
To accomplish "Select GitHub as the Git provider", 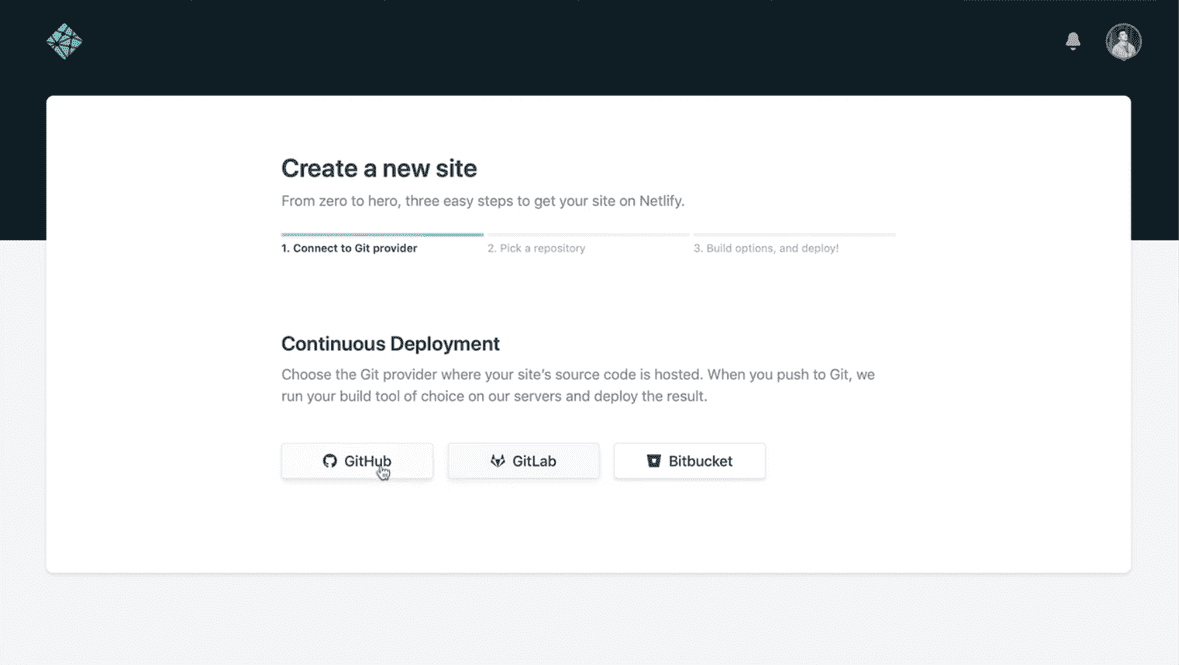I will (357, 460).
